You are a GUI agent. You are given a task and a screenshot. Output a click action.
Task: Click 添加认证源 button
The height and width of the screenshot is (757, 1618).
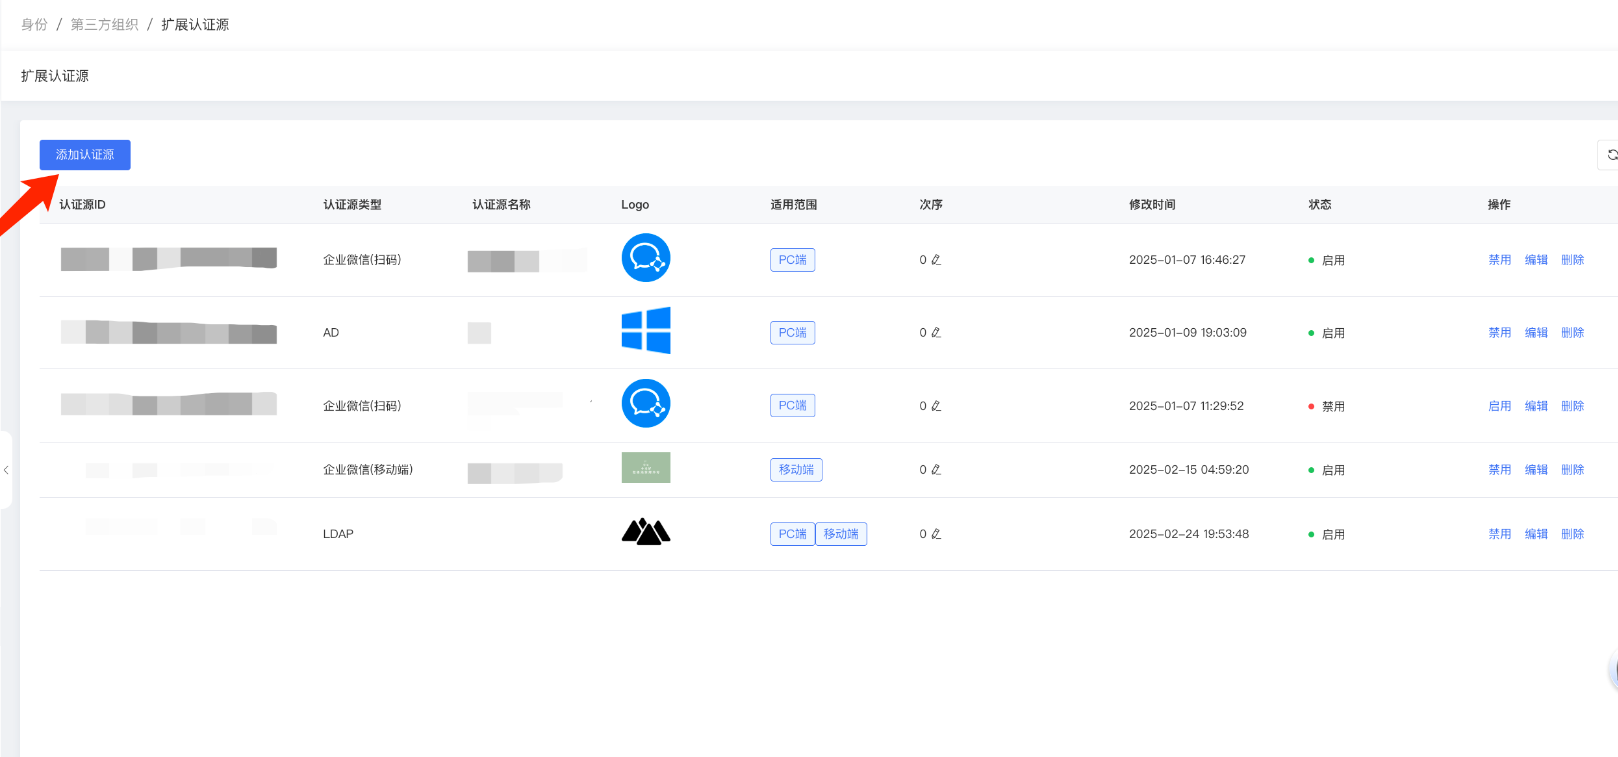click(x=85, y=155)
